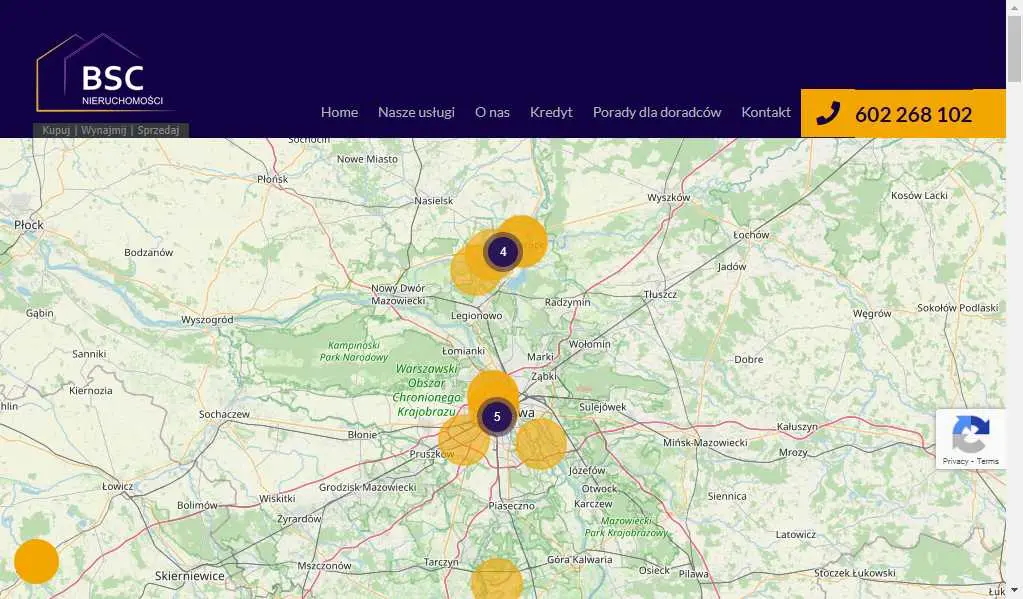Click the 'Sprzedaj' word under the logo
The height and width of the screenshot is (599, 1023).
[x=158, y=131]
